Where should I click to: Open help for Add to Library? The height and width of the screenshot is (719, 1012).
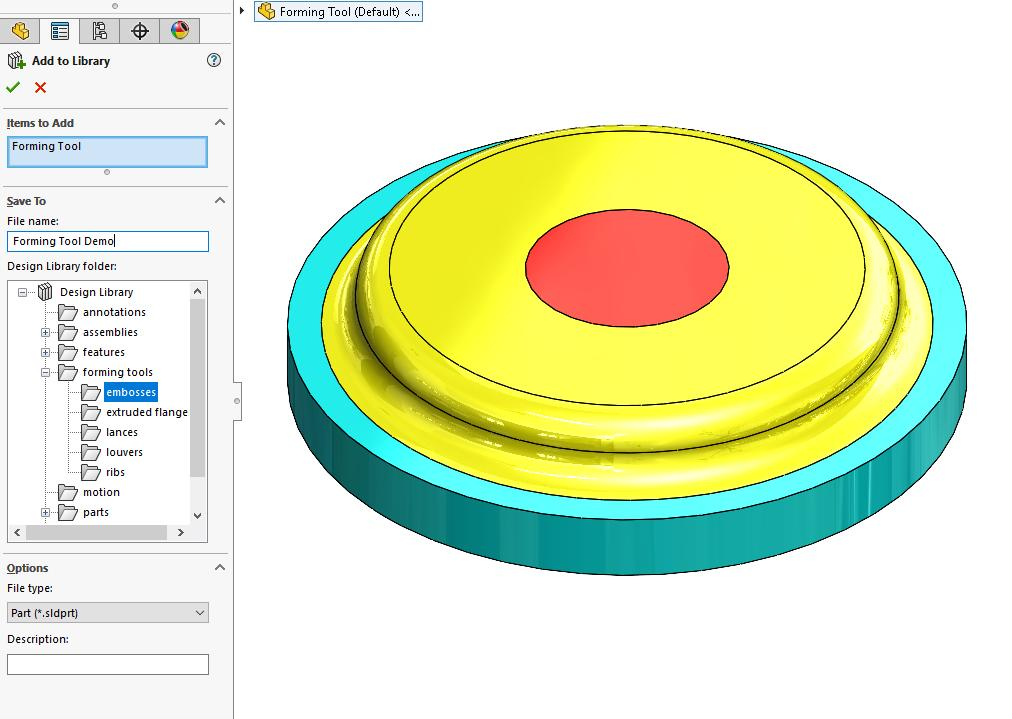point(213,60)
